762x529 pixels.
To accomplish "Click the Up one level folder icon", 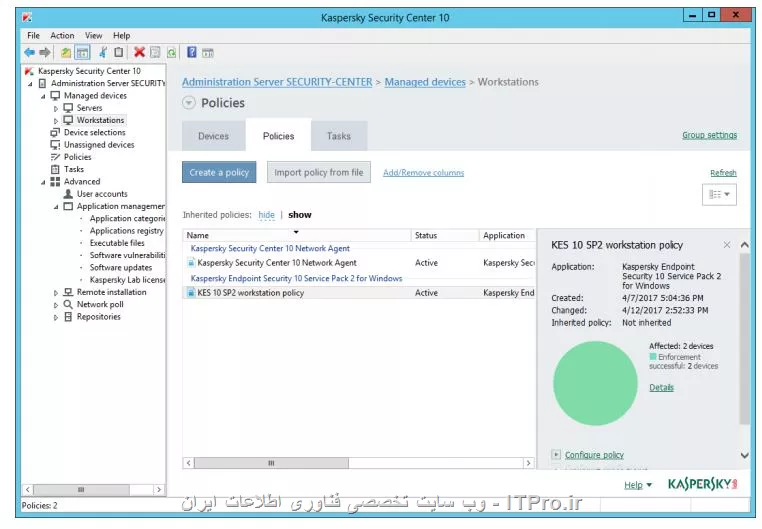I will tap(66, 52).
